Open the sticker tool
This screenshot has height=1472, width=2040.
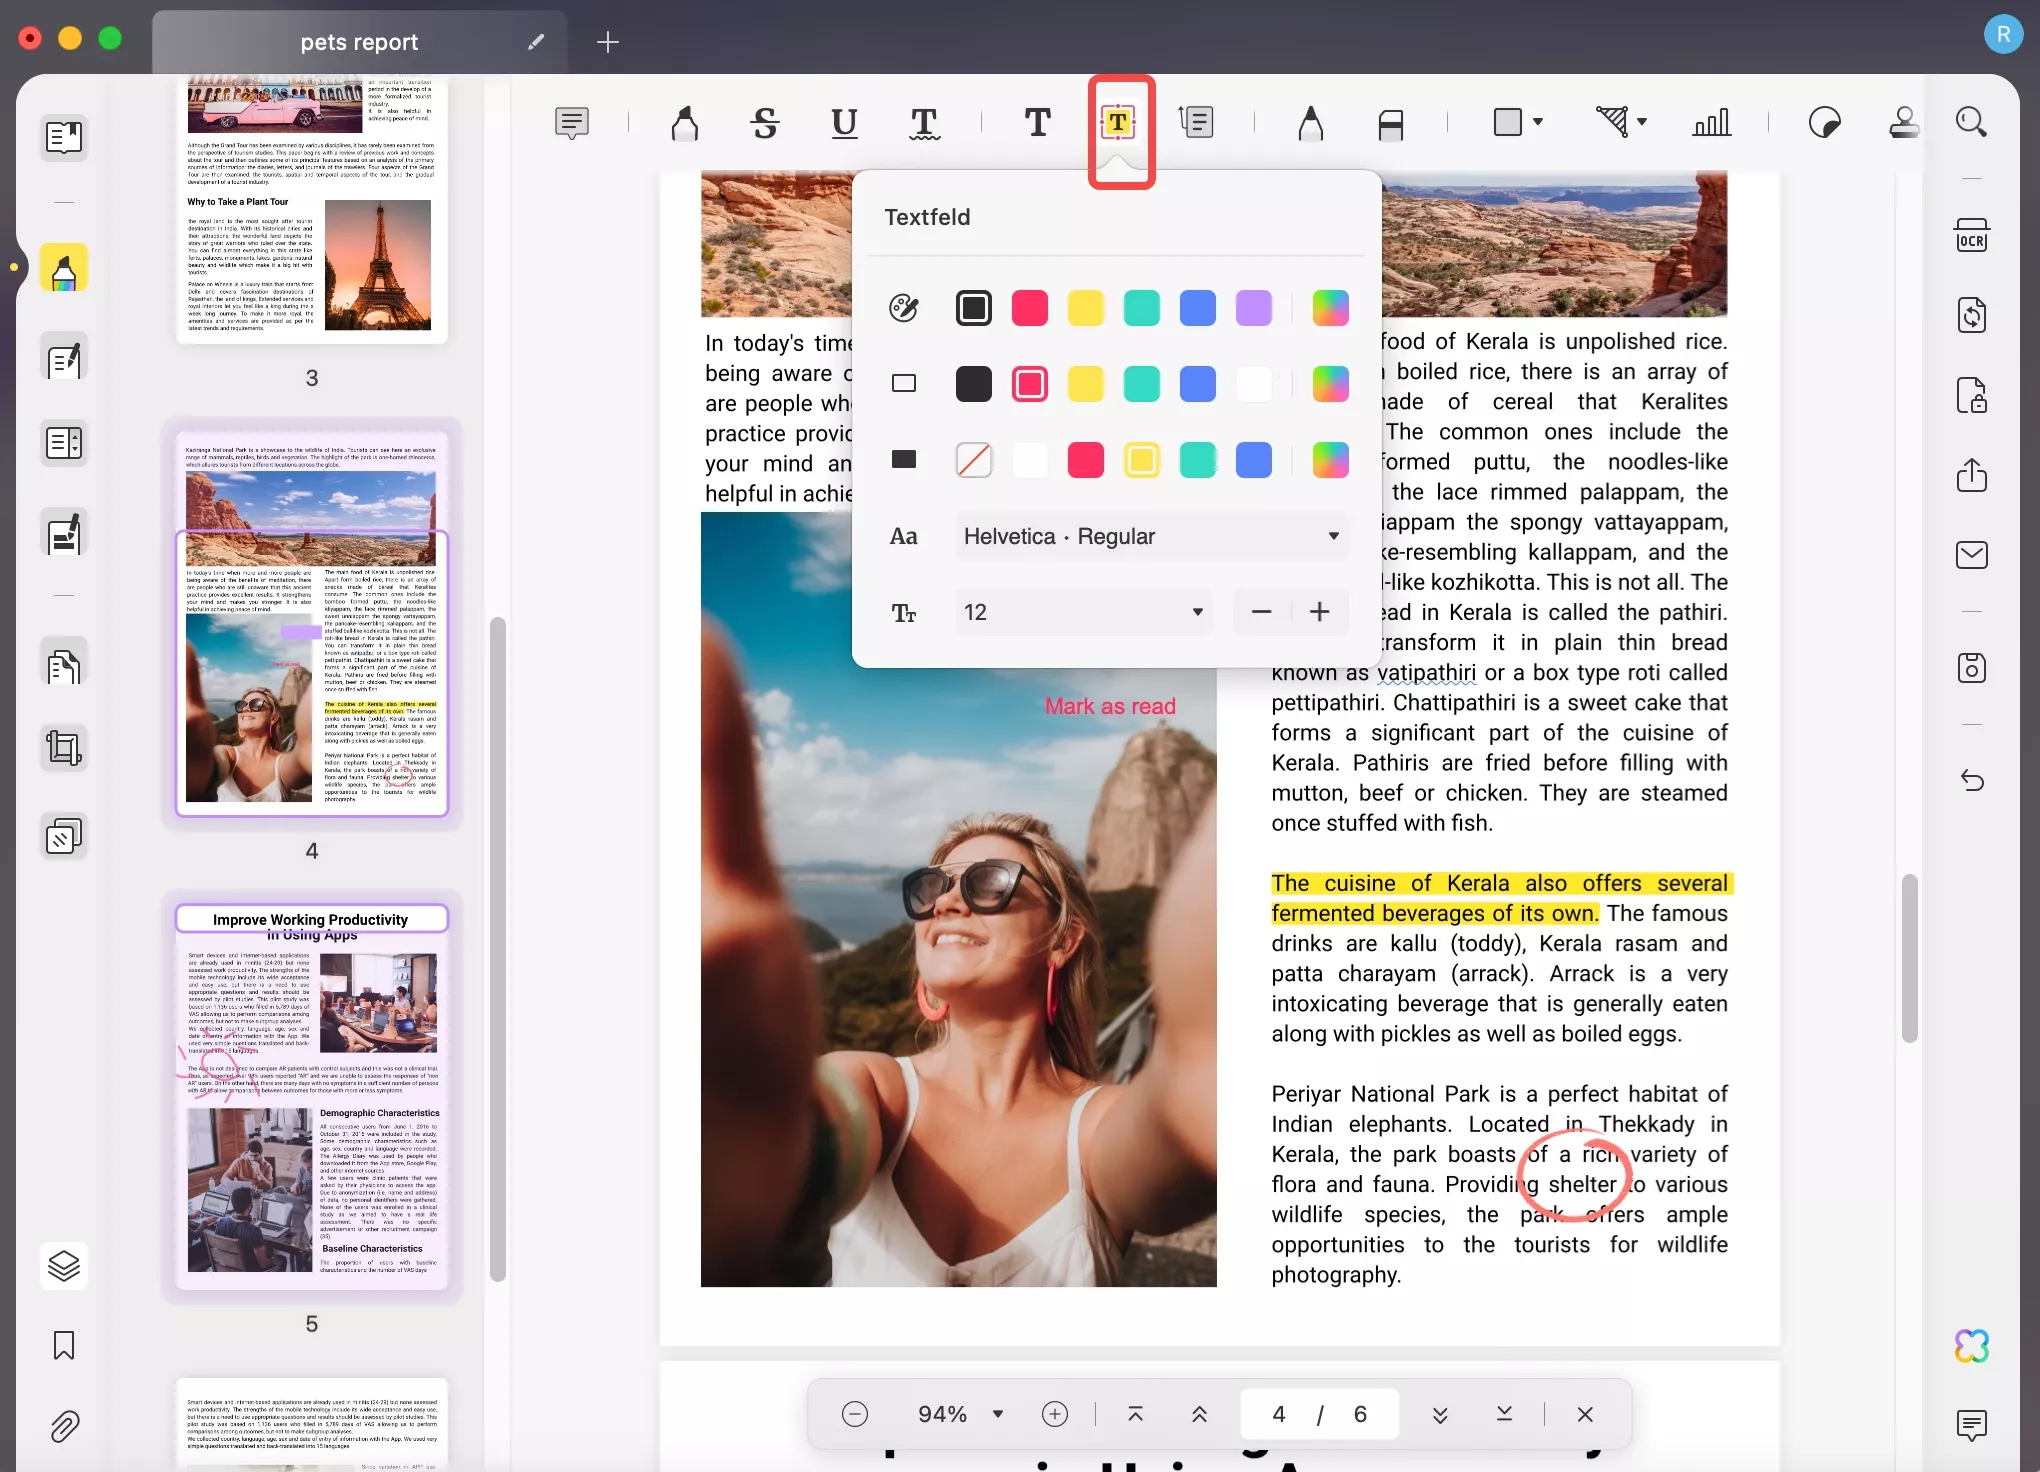point(1825,123)
